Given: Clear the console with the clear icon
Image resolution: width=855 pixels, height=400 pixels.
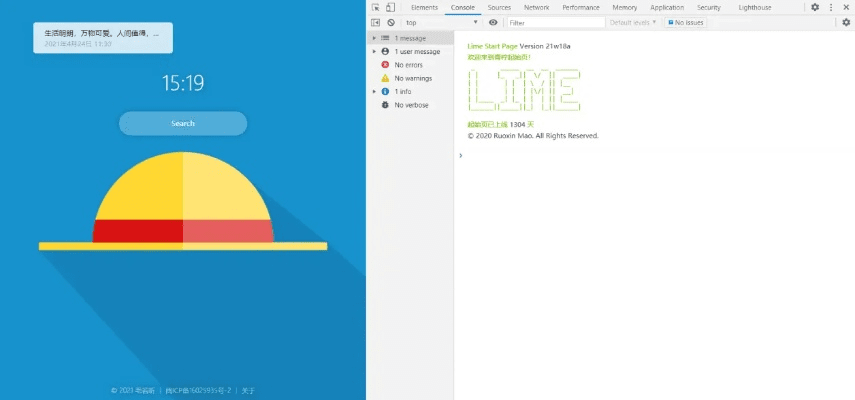Looking at the screenshot, I should click(391, 22).
